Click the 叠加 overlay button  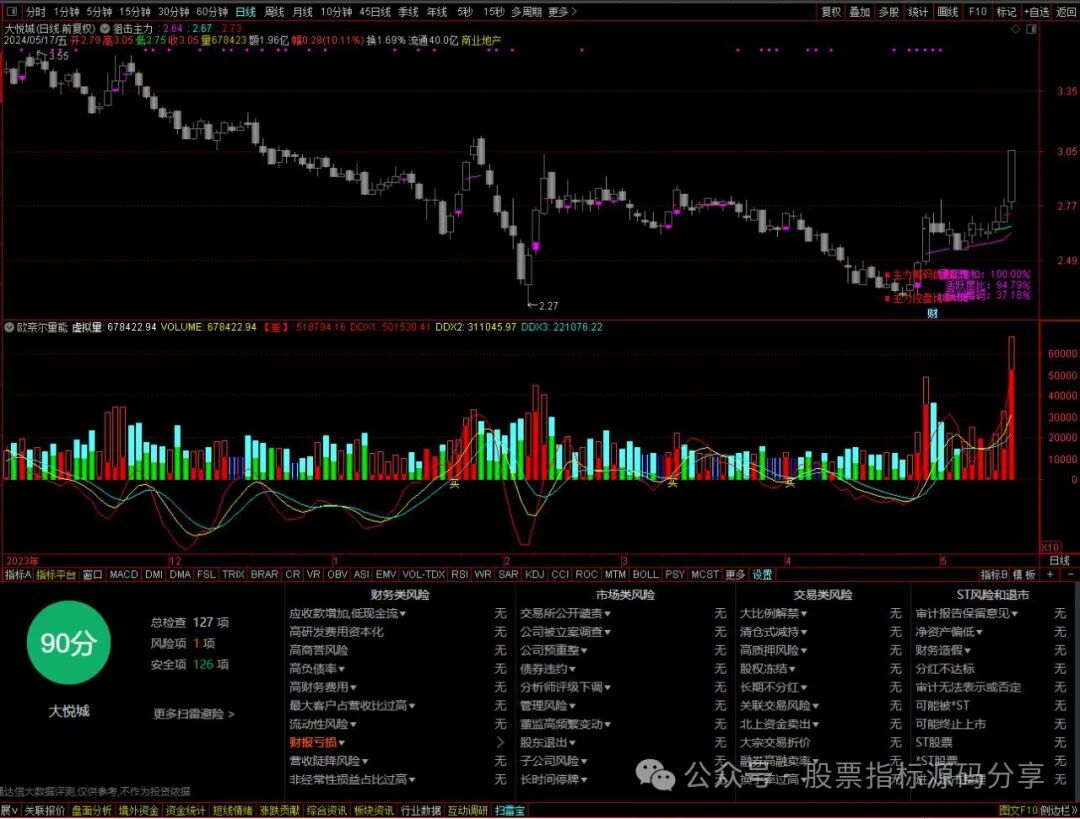pos(860,12)
